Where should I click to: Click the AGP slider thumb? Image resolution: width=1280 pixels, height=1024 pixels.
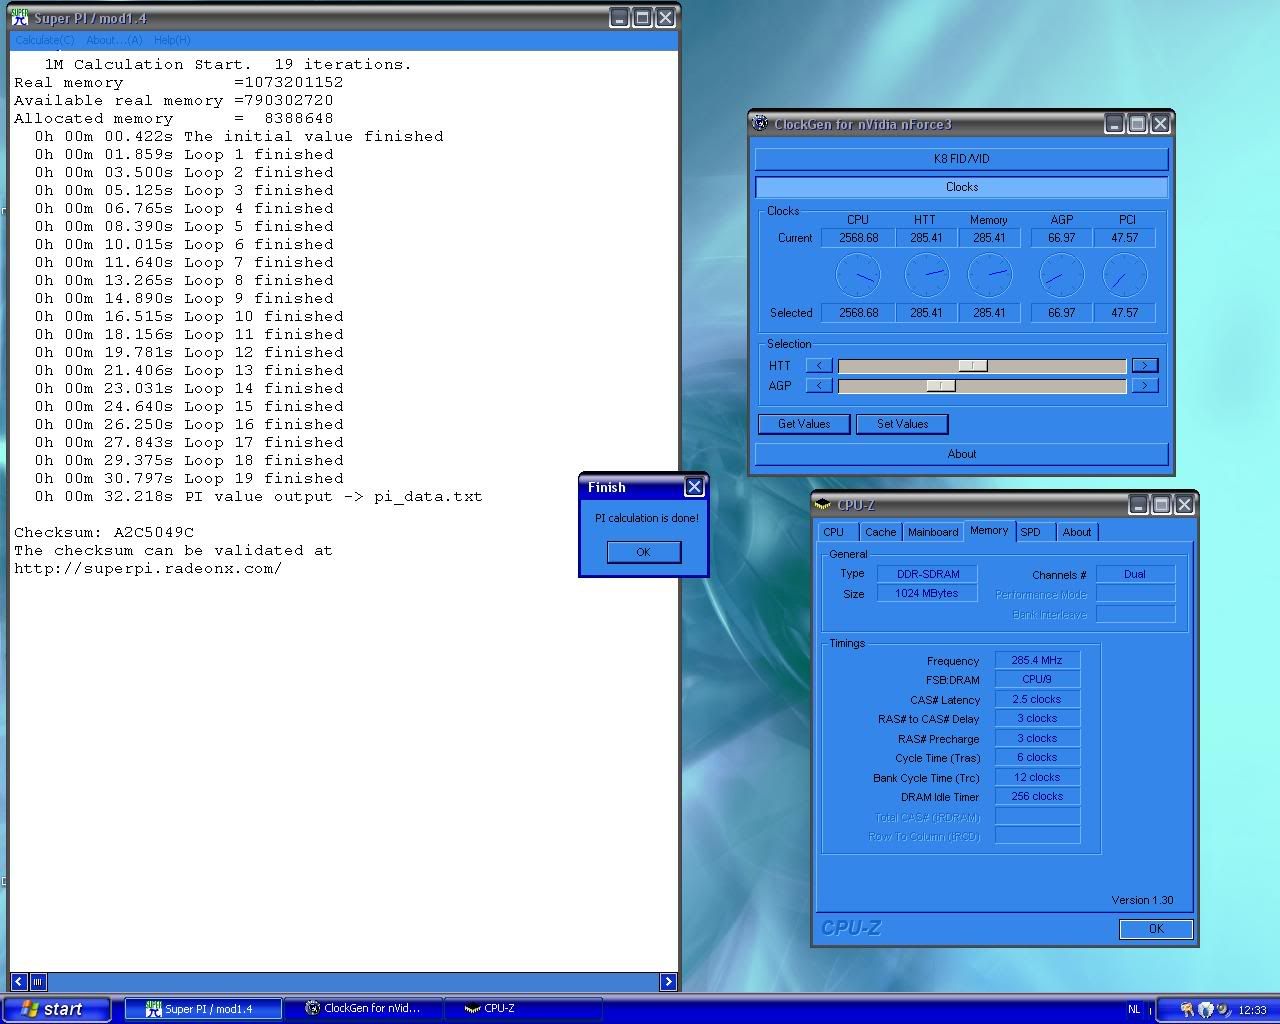click(x=940, y=386)
